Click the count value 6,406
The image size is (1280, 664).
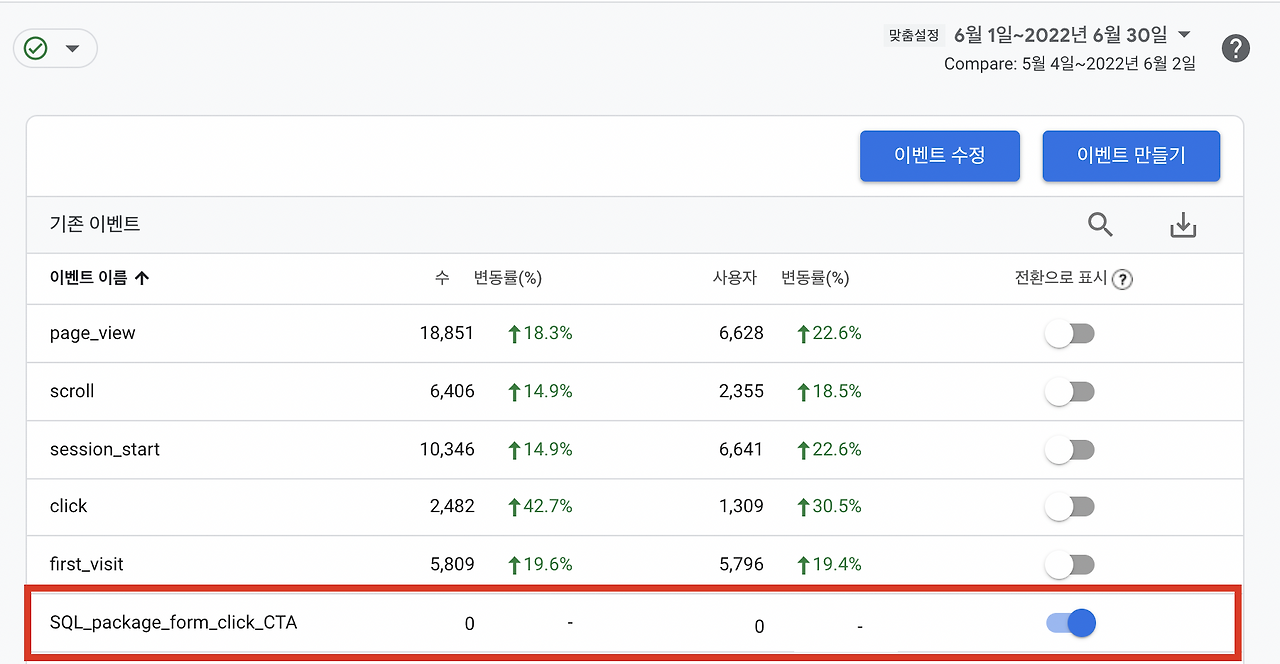(x=452, y=391)
